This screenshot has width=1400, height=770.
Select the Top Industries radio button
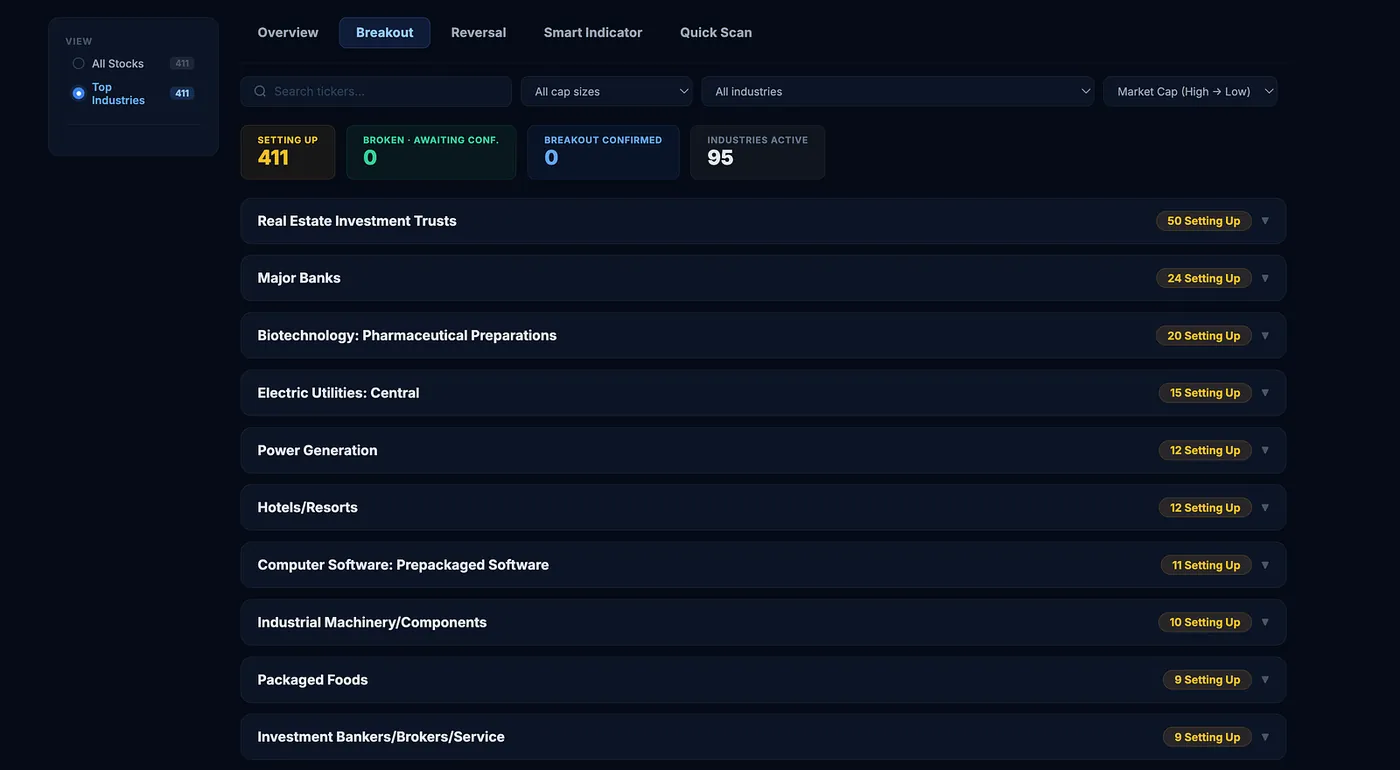pos(79,93)
